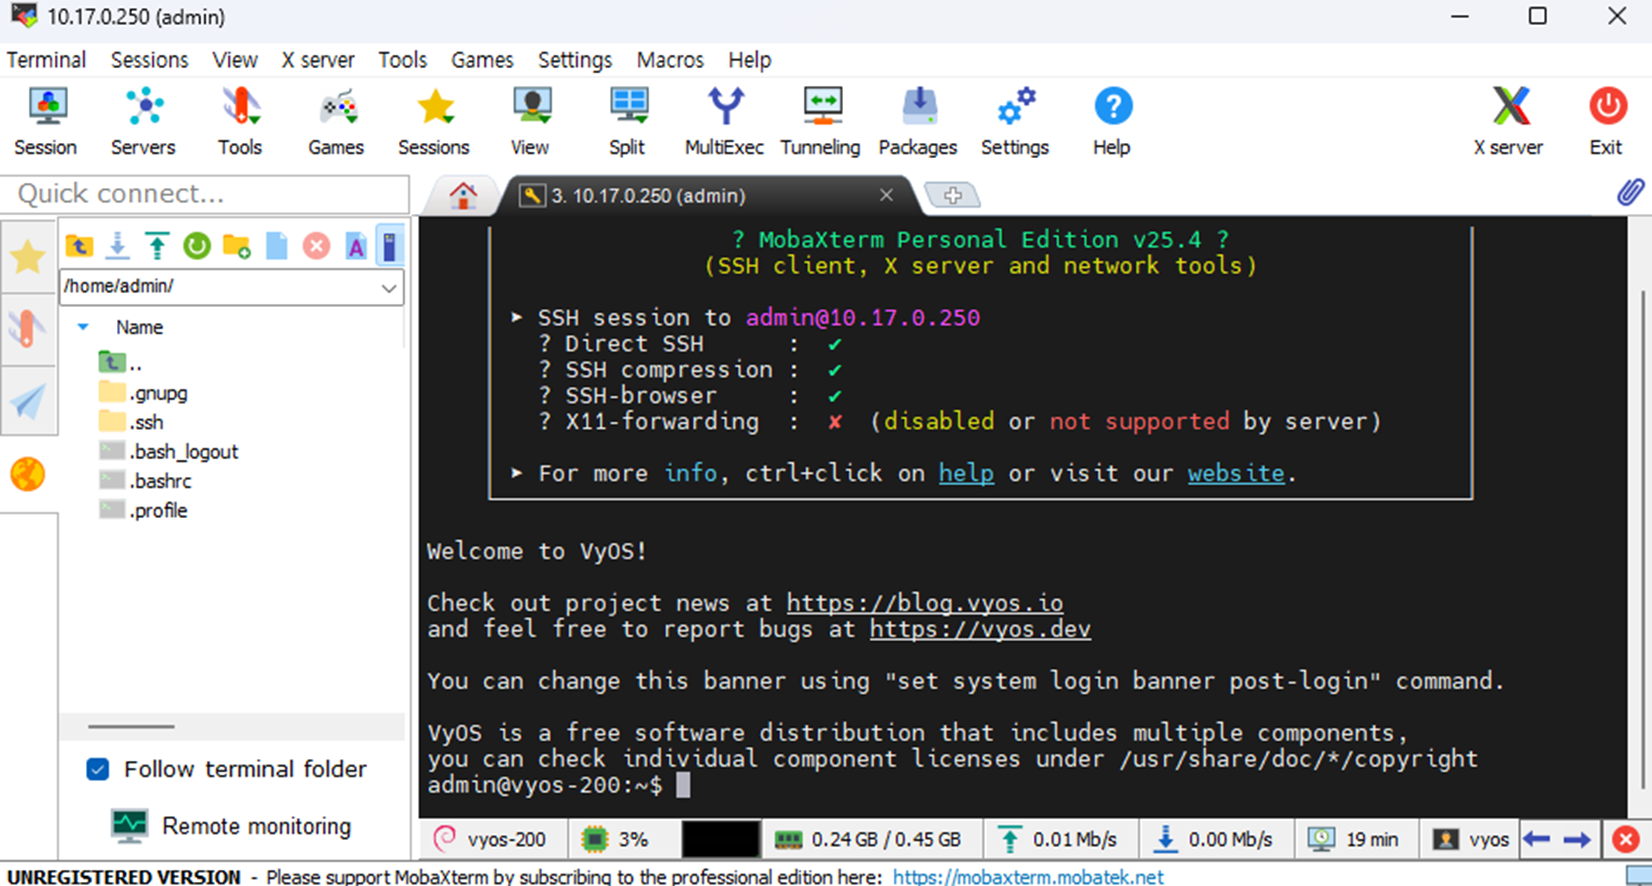Viewport: 1652px width, 886px height.
Task: Split the terminal using the Split icon
Action: pos(628,121)
